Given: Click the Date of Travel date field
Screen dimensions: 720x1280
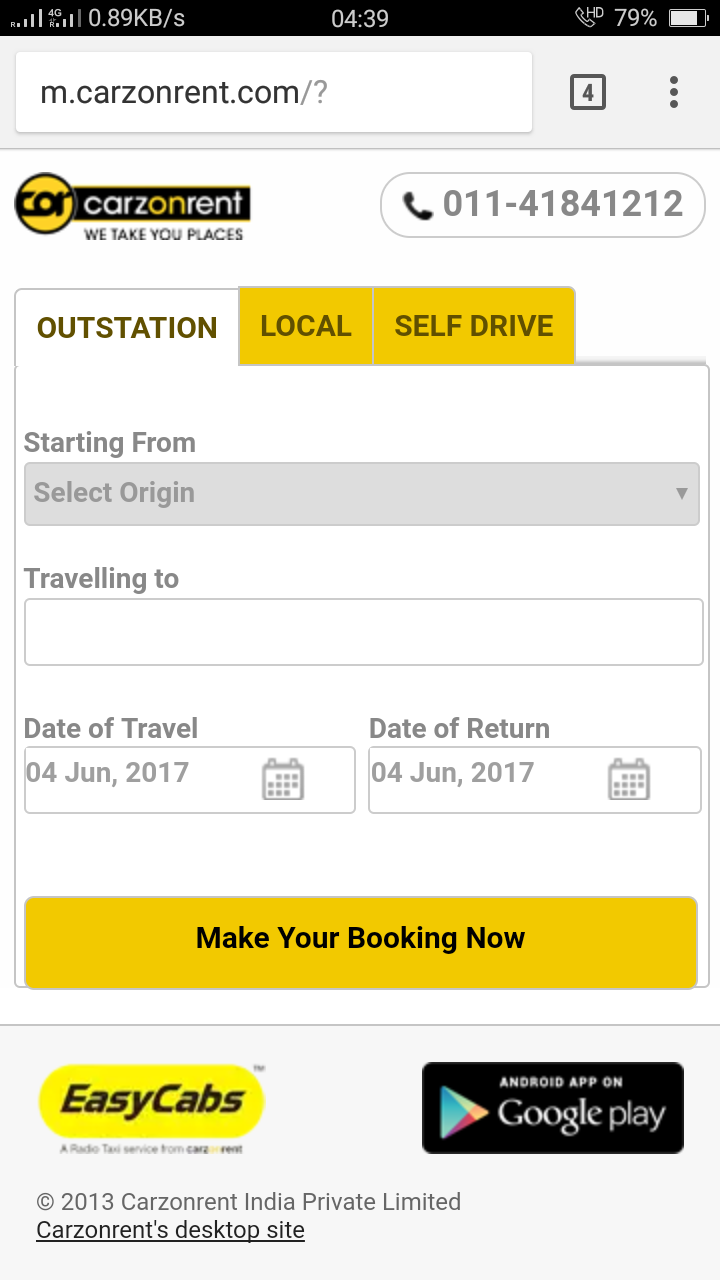Looking at the screenshot, I should point(140,779).
